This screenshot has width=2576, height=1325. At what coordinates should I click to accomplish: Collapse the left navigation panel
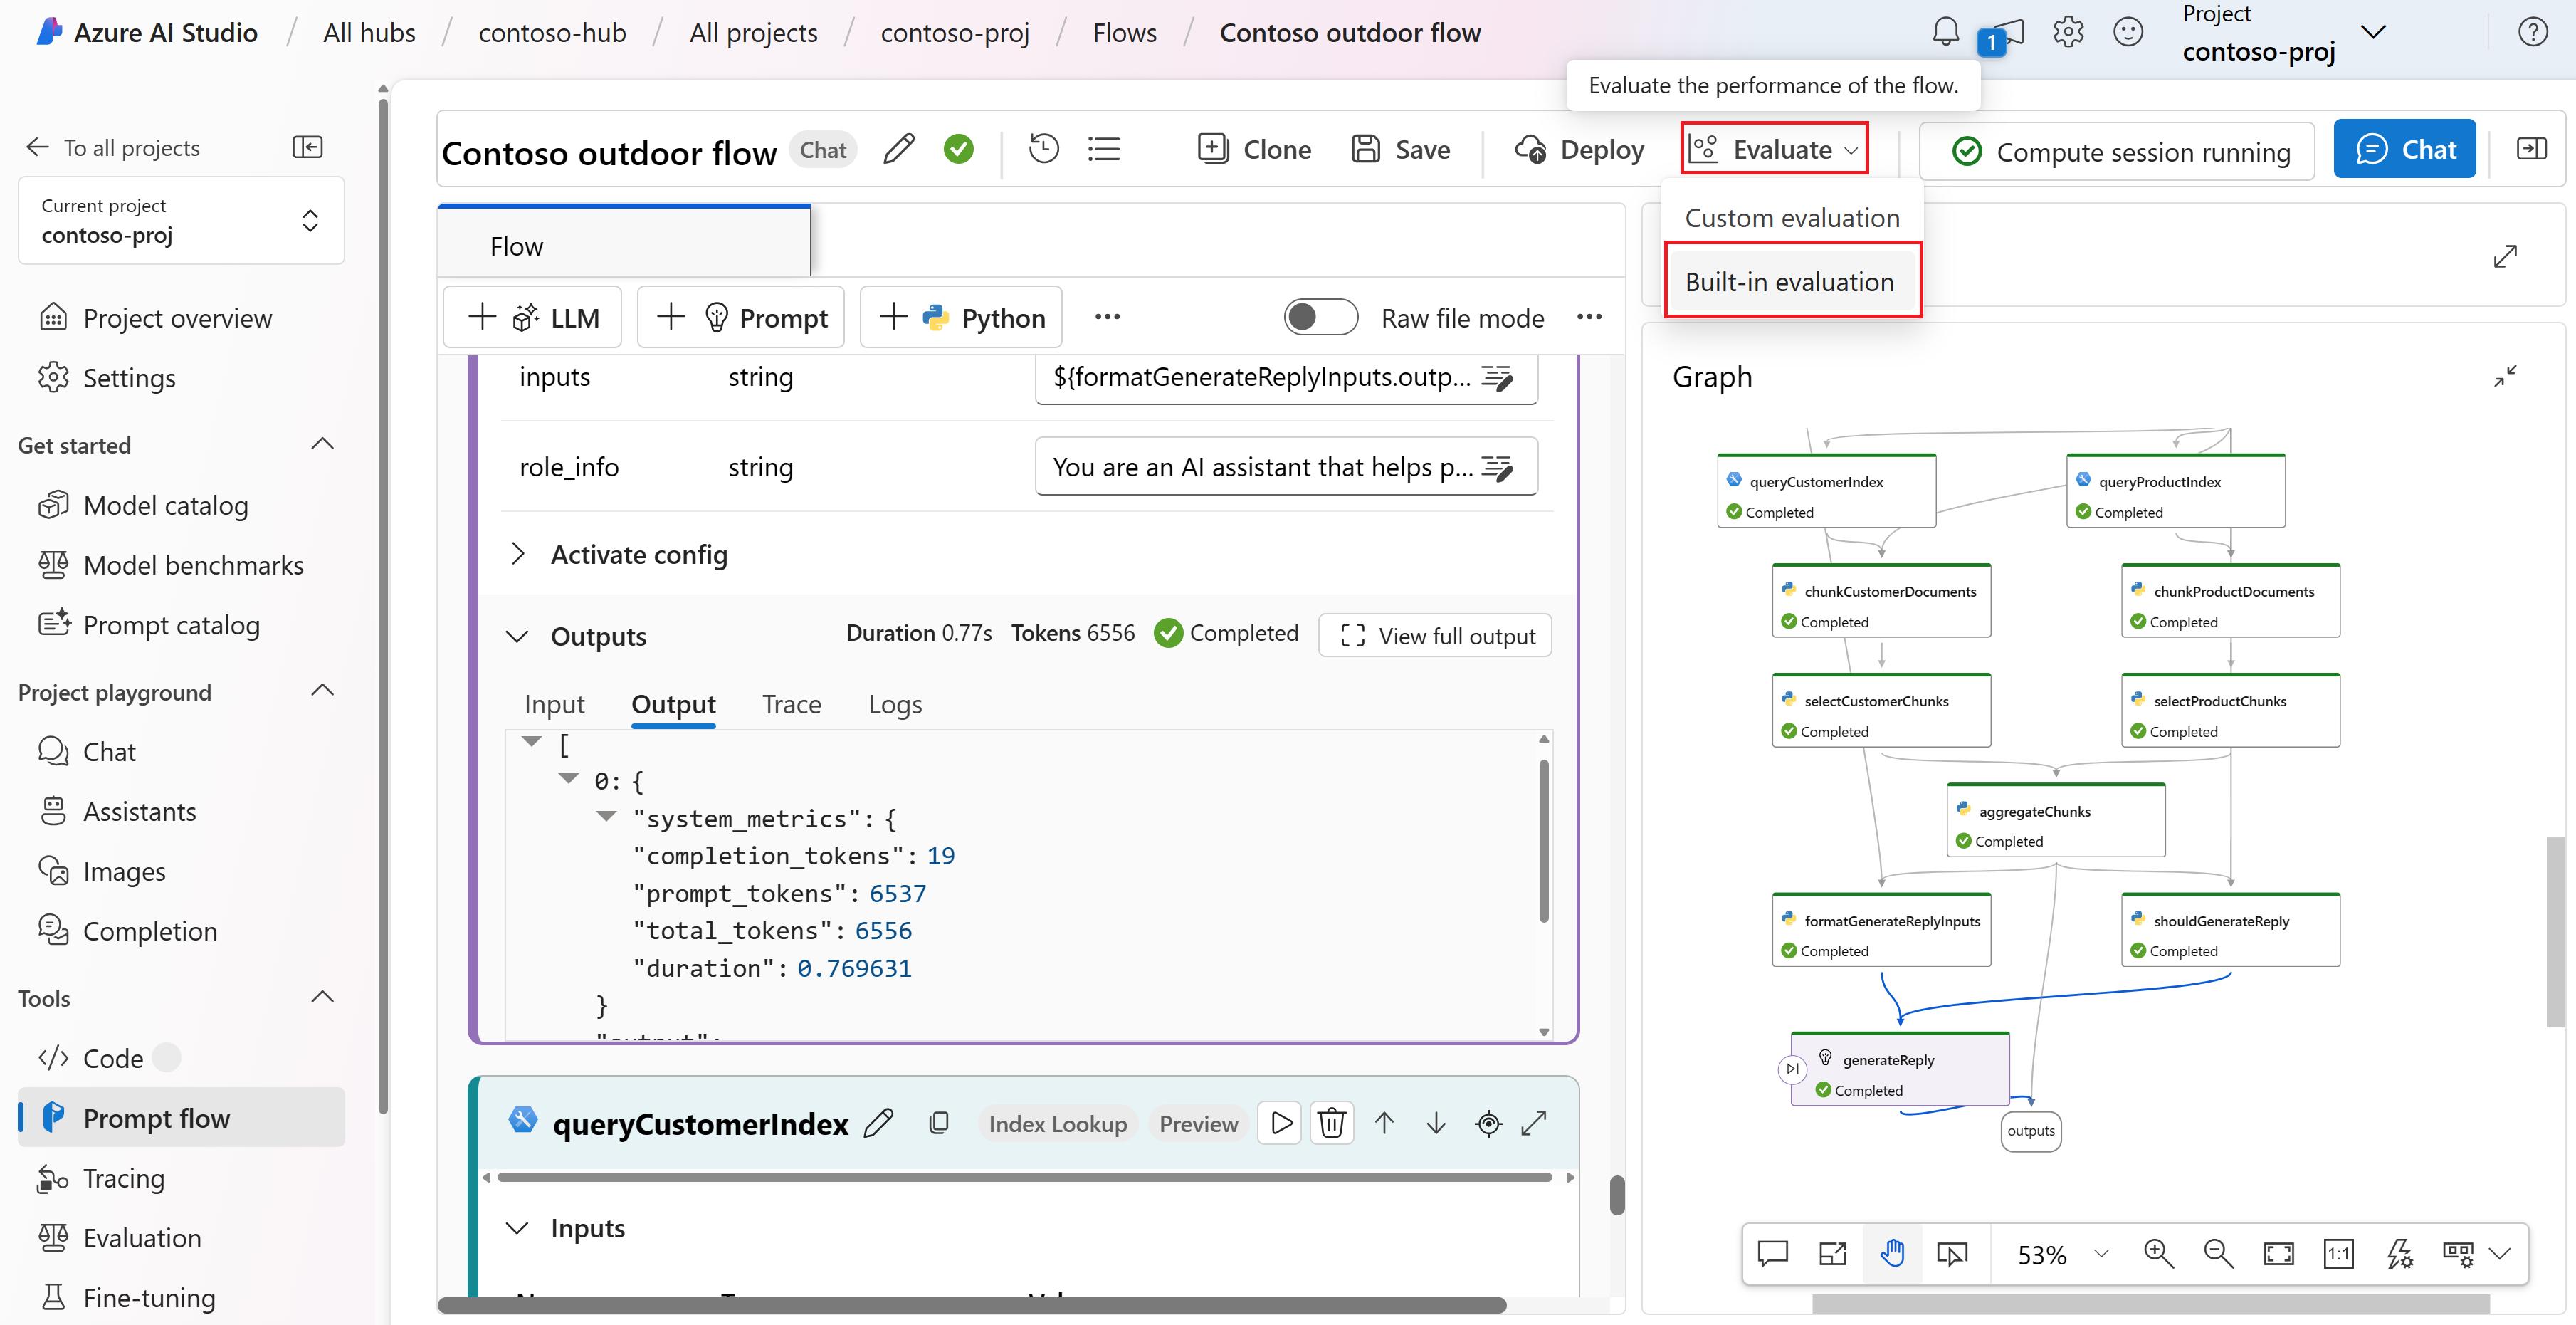coord(307,147)
